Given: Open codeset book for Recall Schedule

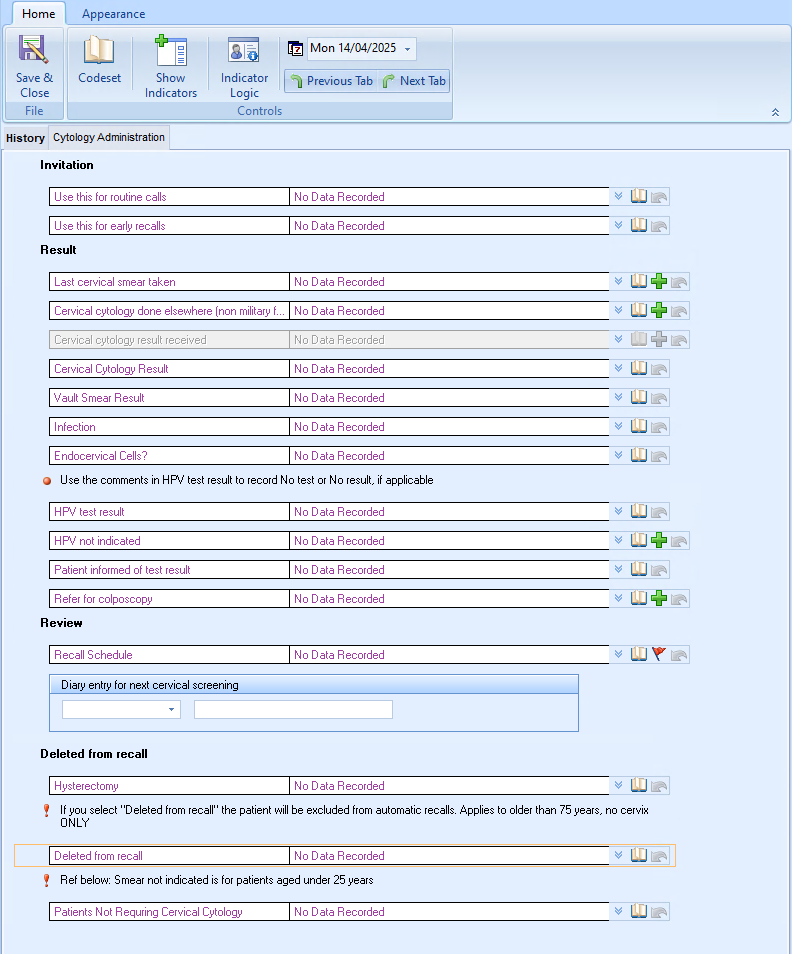Looking at the screenshot, I should pyautogui.click(x=639, y=655).
